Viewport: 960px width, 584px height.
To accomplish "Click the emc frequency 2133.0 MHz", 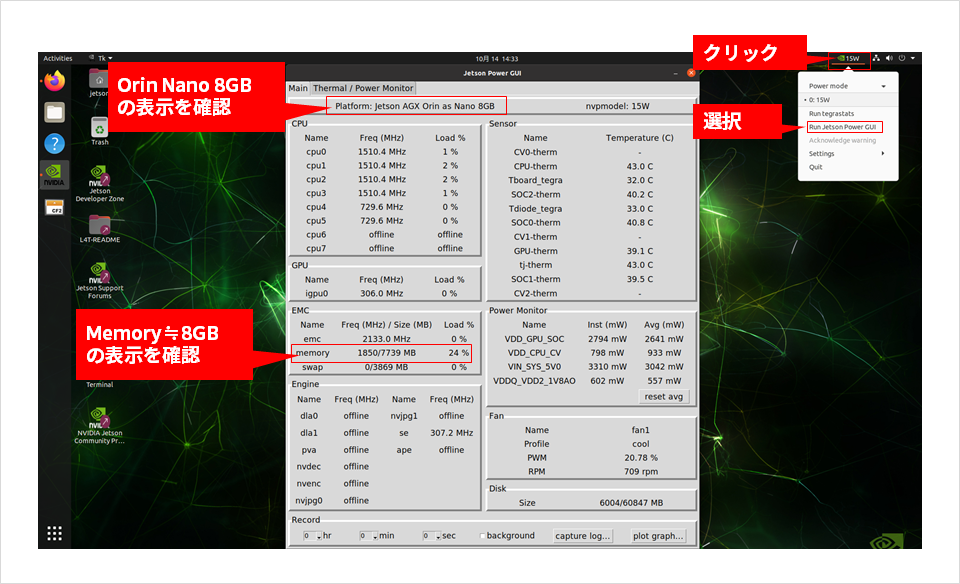I will coord(386,339).
